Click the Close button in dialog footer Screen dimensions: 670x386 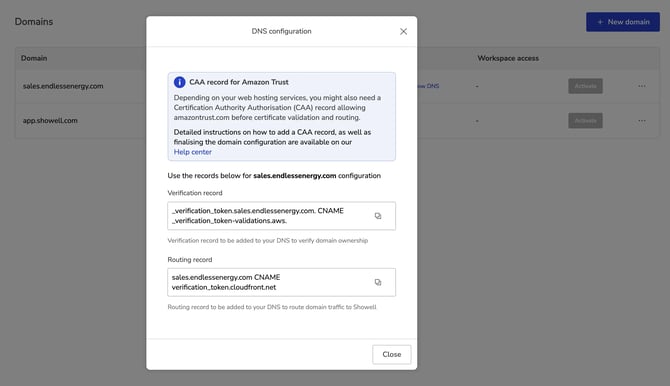click(x=391, y=354)
